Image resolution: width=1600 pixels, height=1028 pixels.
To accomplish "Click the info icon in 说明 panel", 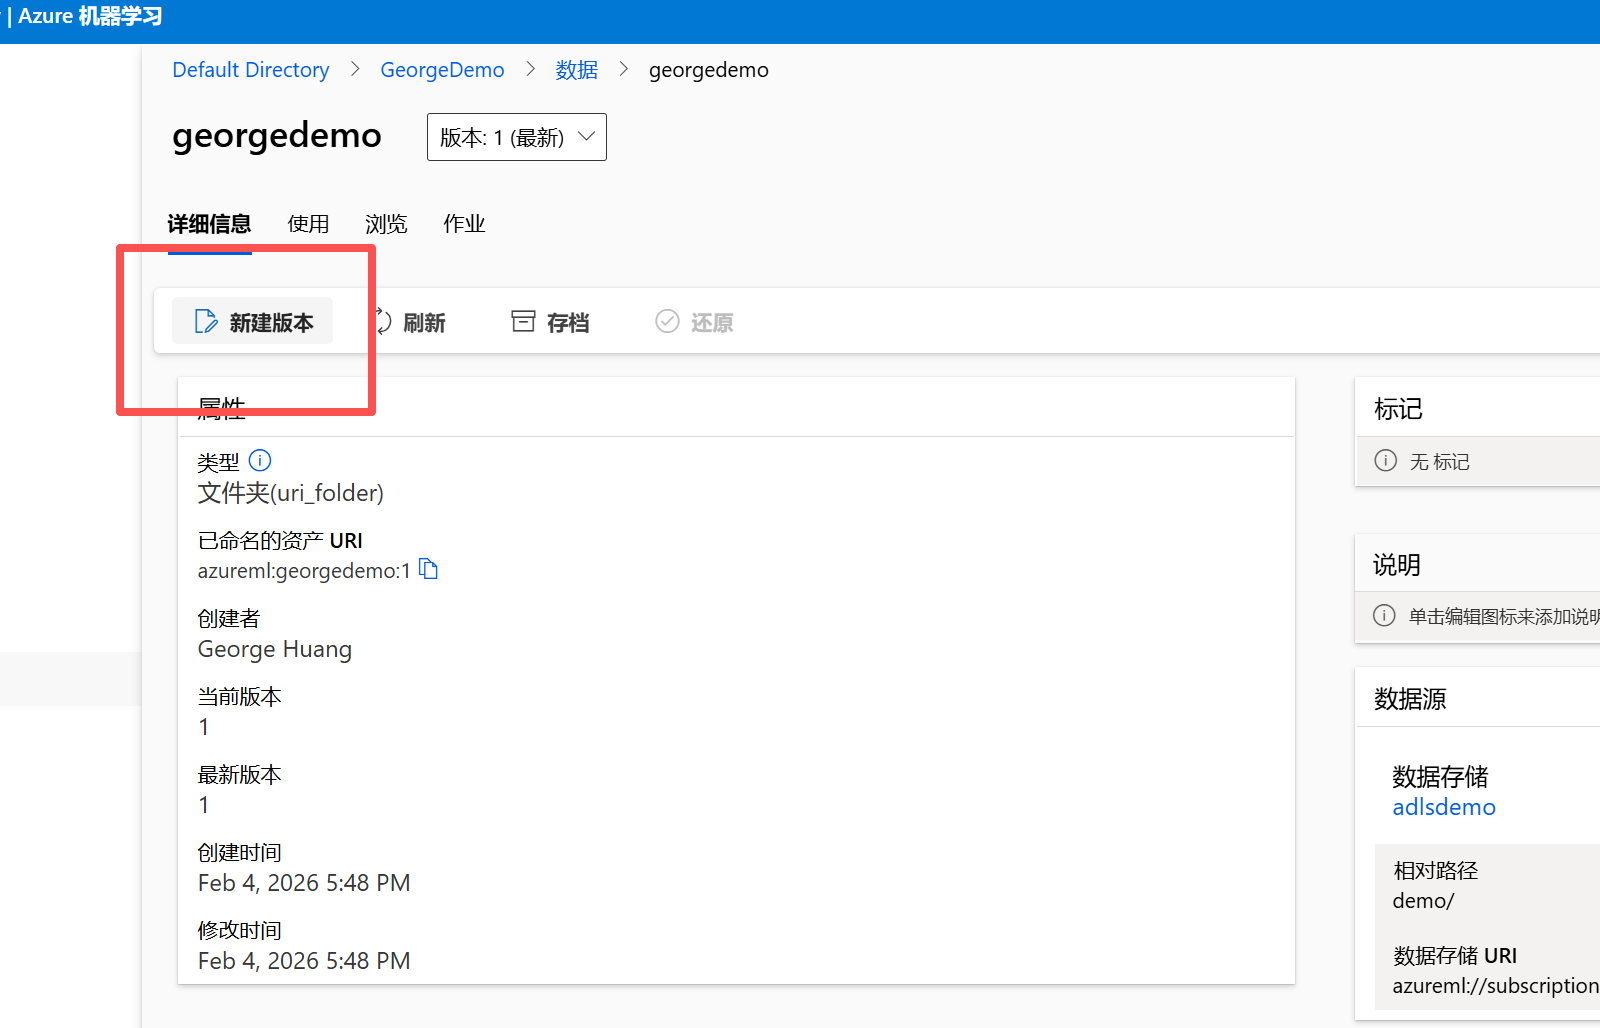I will tap(1384, 615).
